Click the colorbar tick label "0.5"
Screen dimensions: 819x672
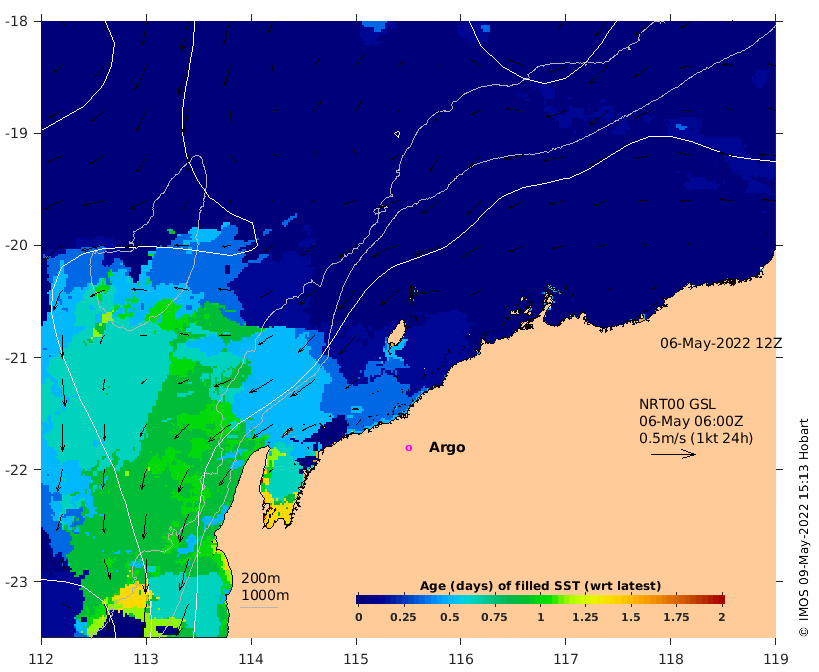pos(449,617)
